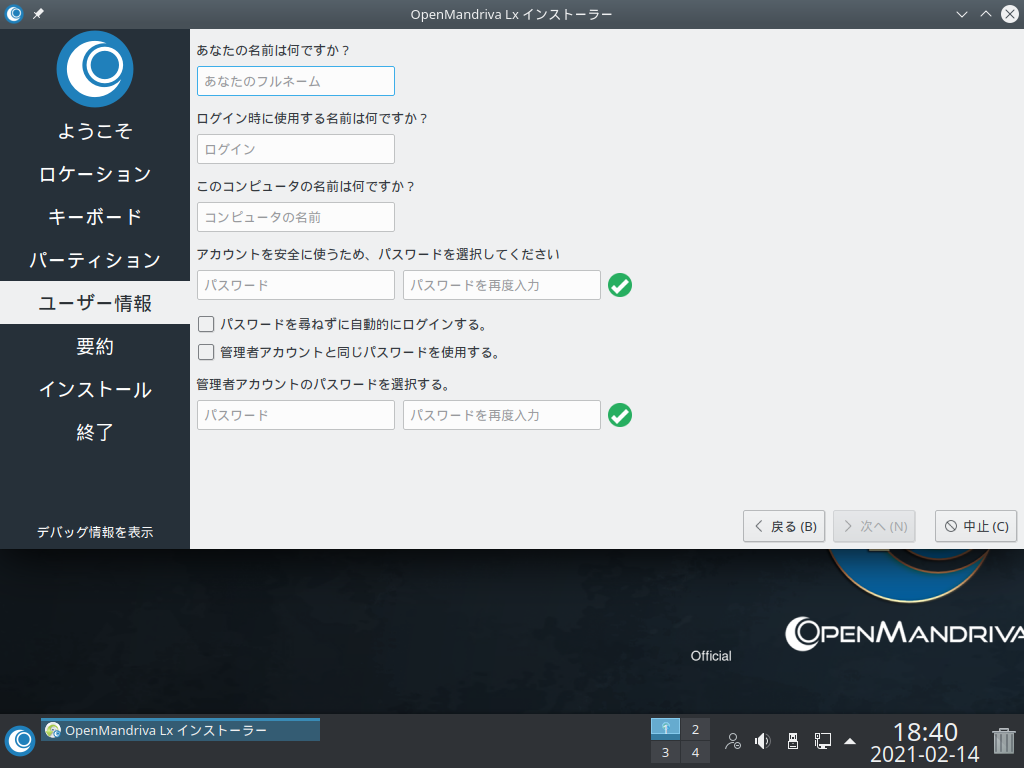Switch to virtual desktop 4 in pager
The height and width of the screenshot is (768, 1024).
coord(696,752)
